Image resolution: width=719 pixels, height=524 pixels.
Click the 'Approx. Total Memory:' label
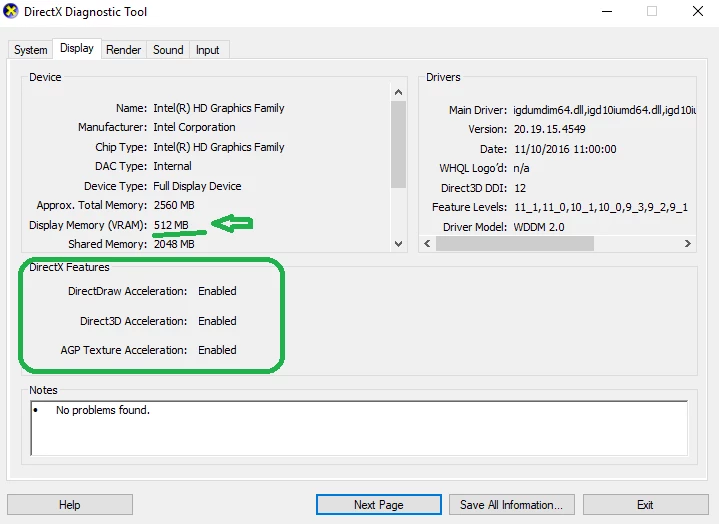[x=92, y=205]
